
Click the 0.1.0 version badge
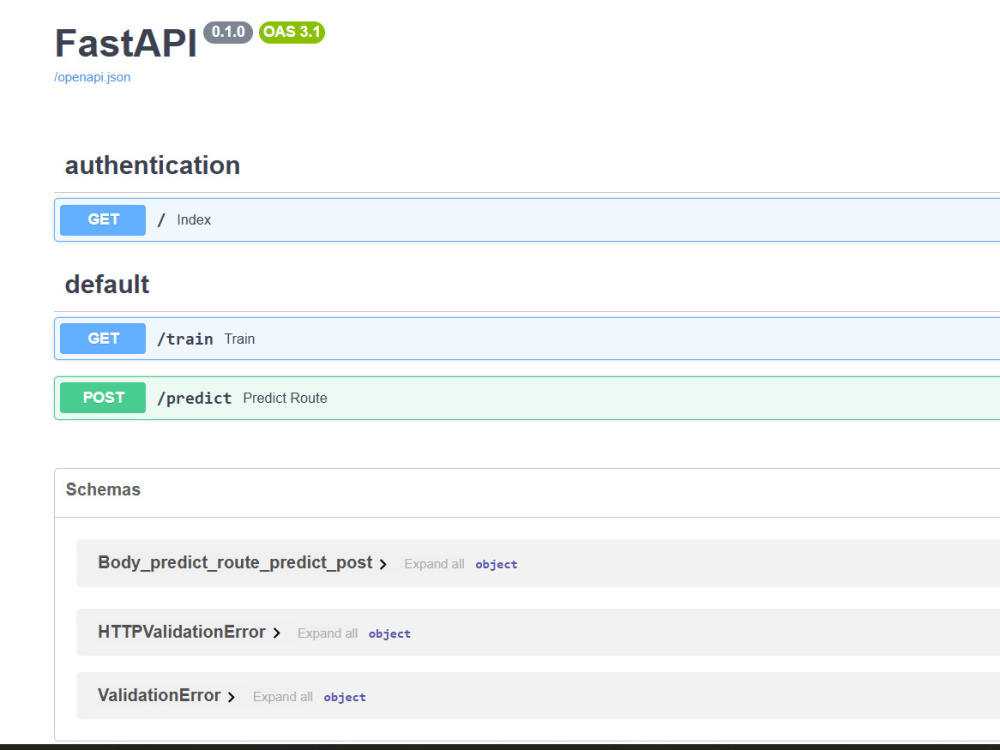tap(228, 32)
